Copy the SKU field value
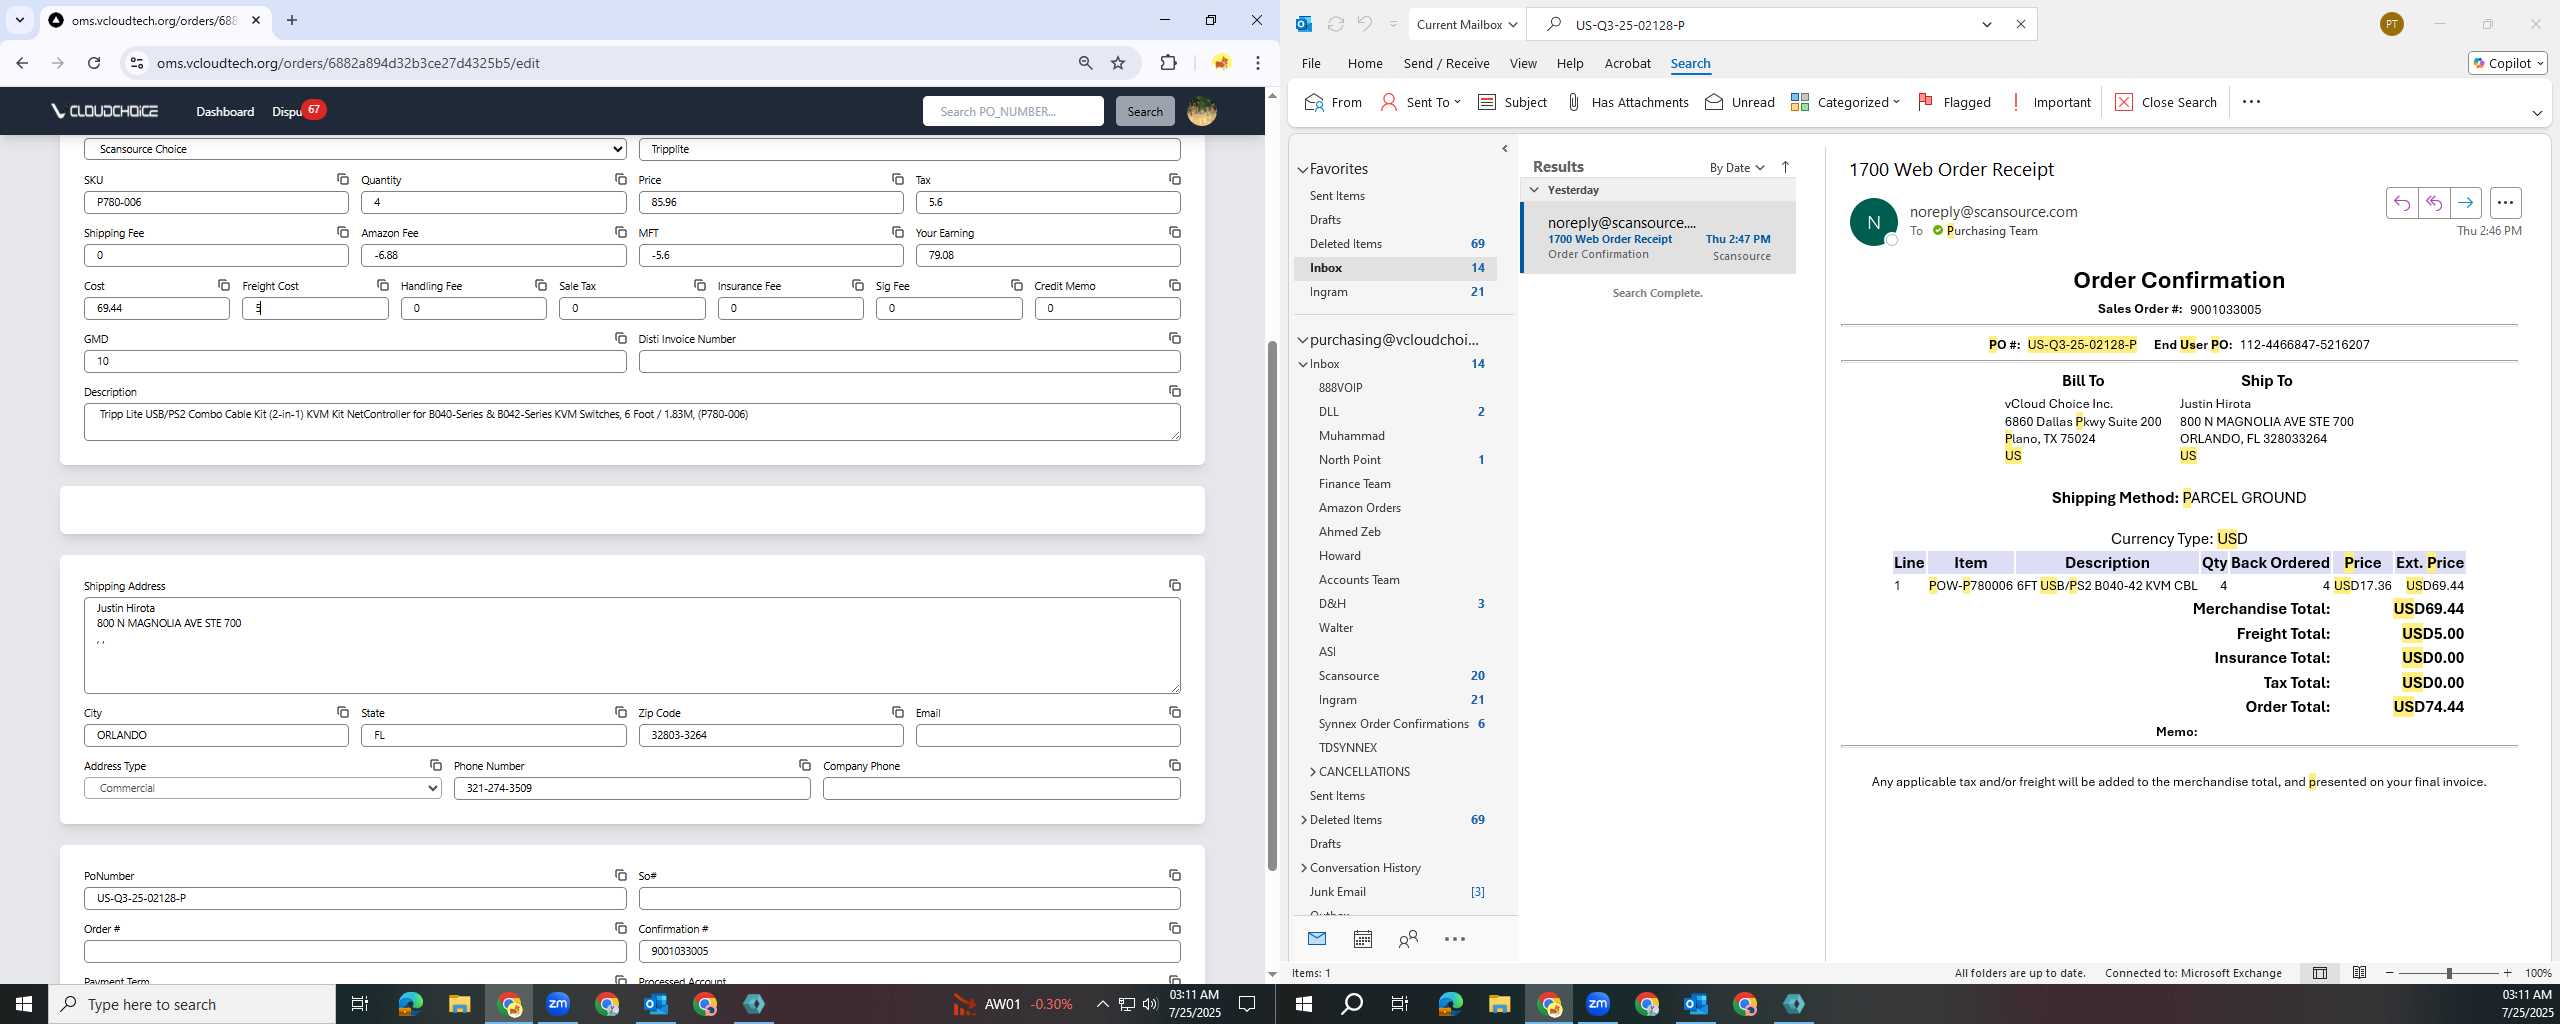This screenshot has width=2560, height=1024. click(342, 179)
